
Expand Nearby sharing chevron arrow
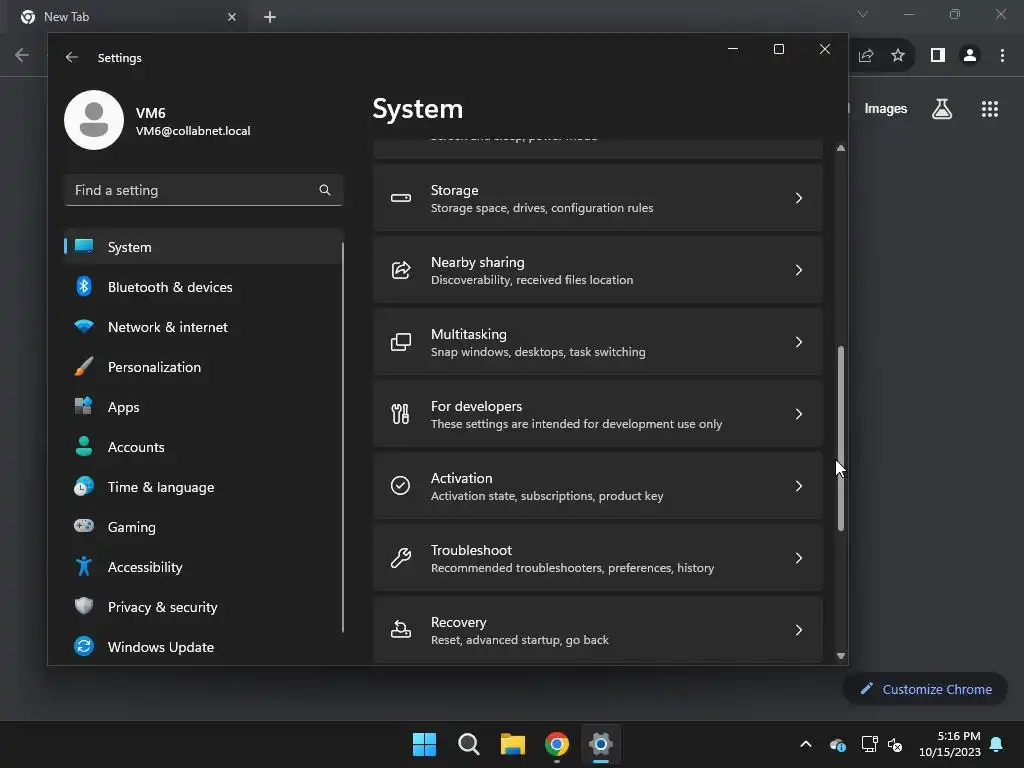[x=799, y=270]
